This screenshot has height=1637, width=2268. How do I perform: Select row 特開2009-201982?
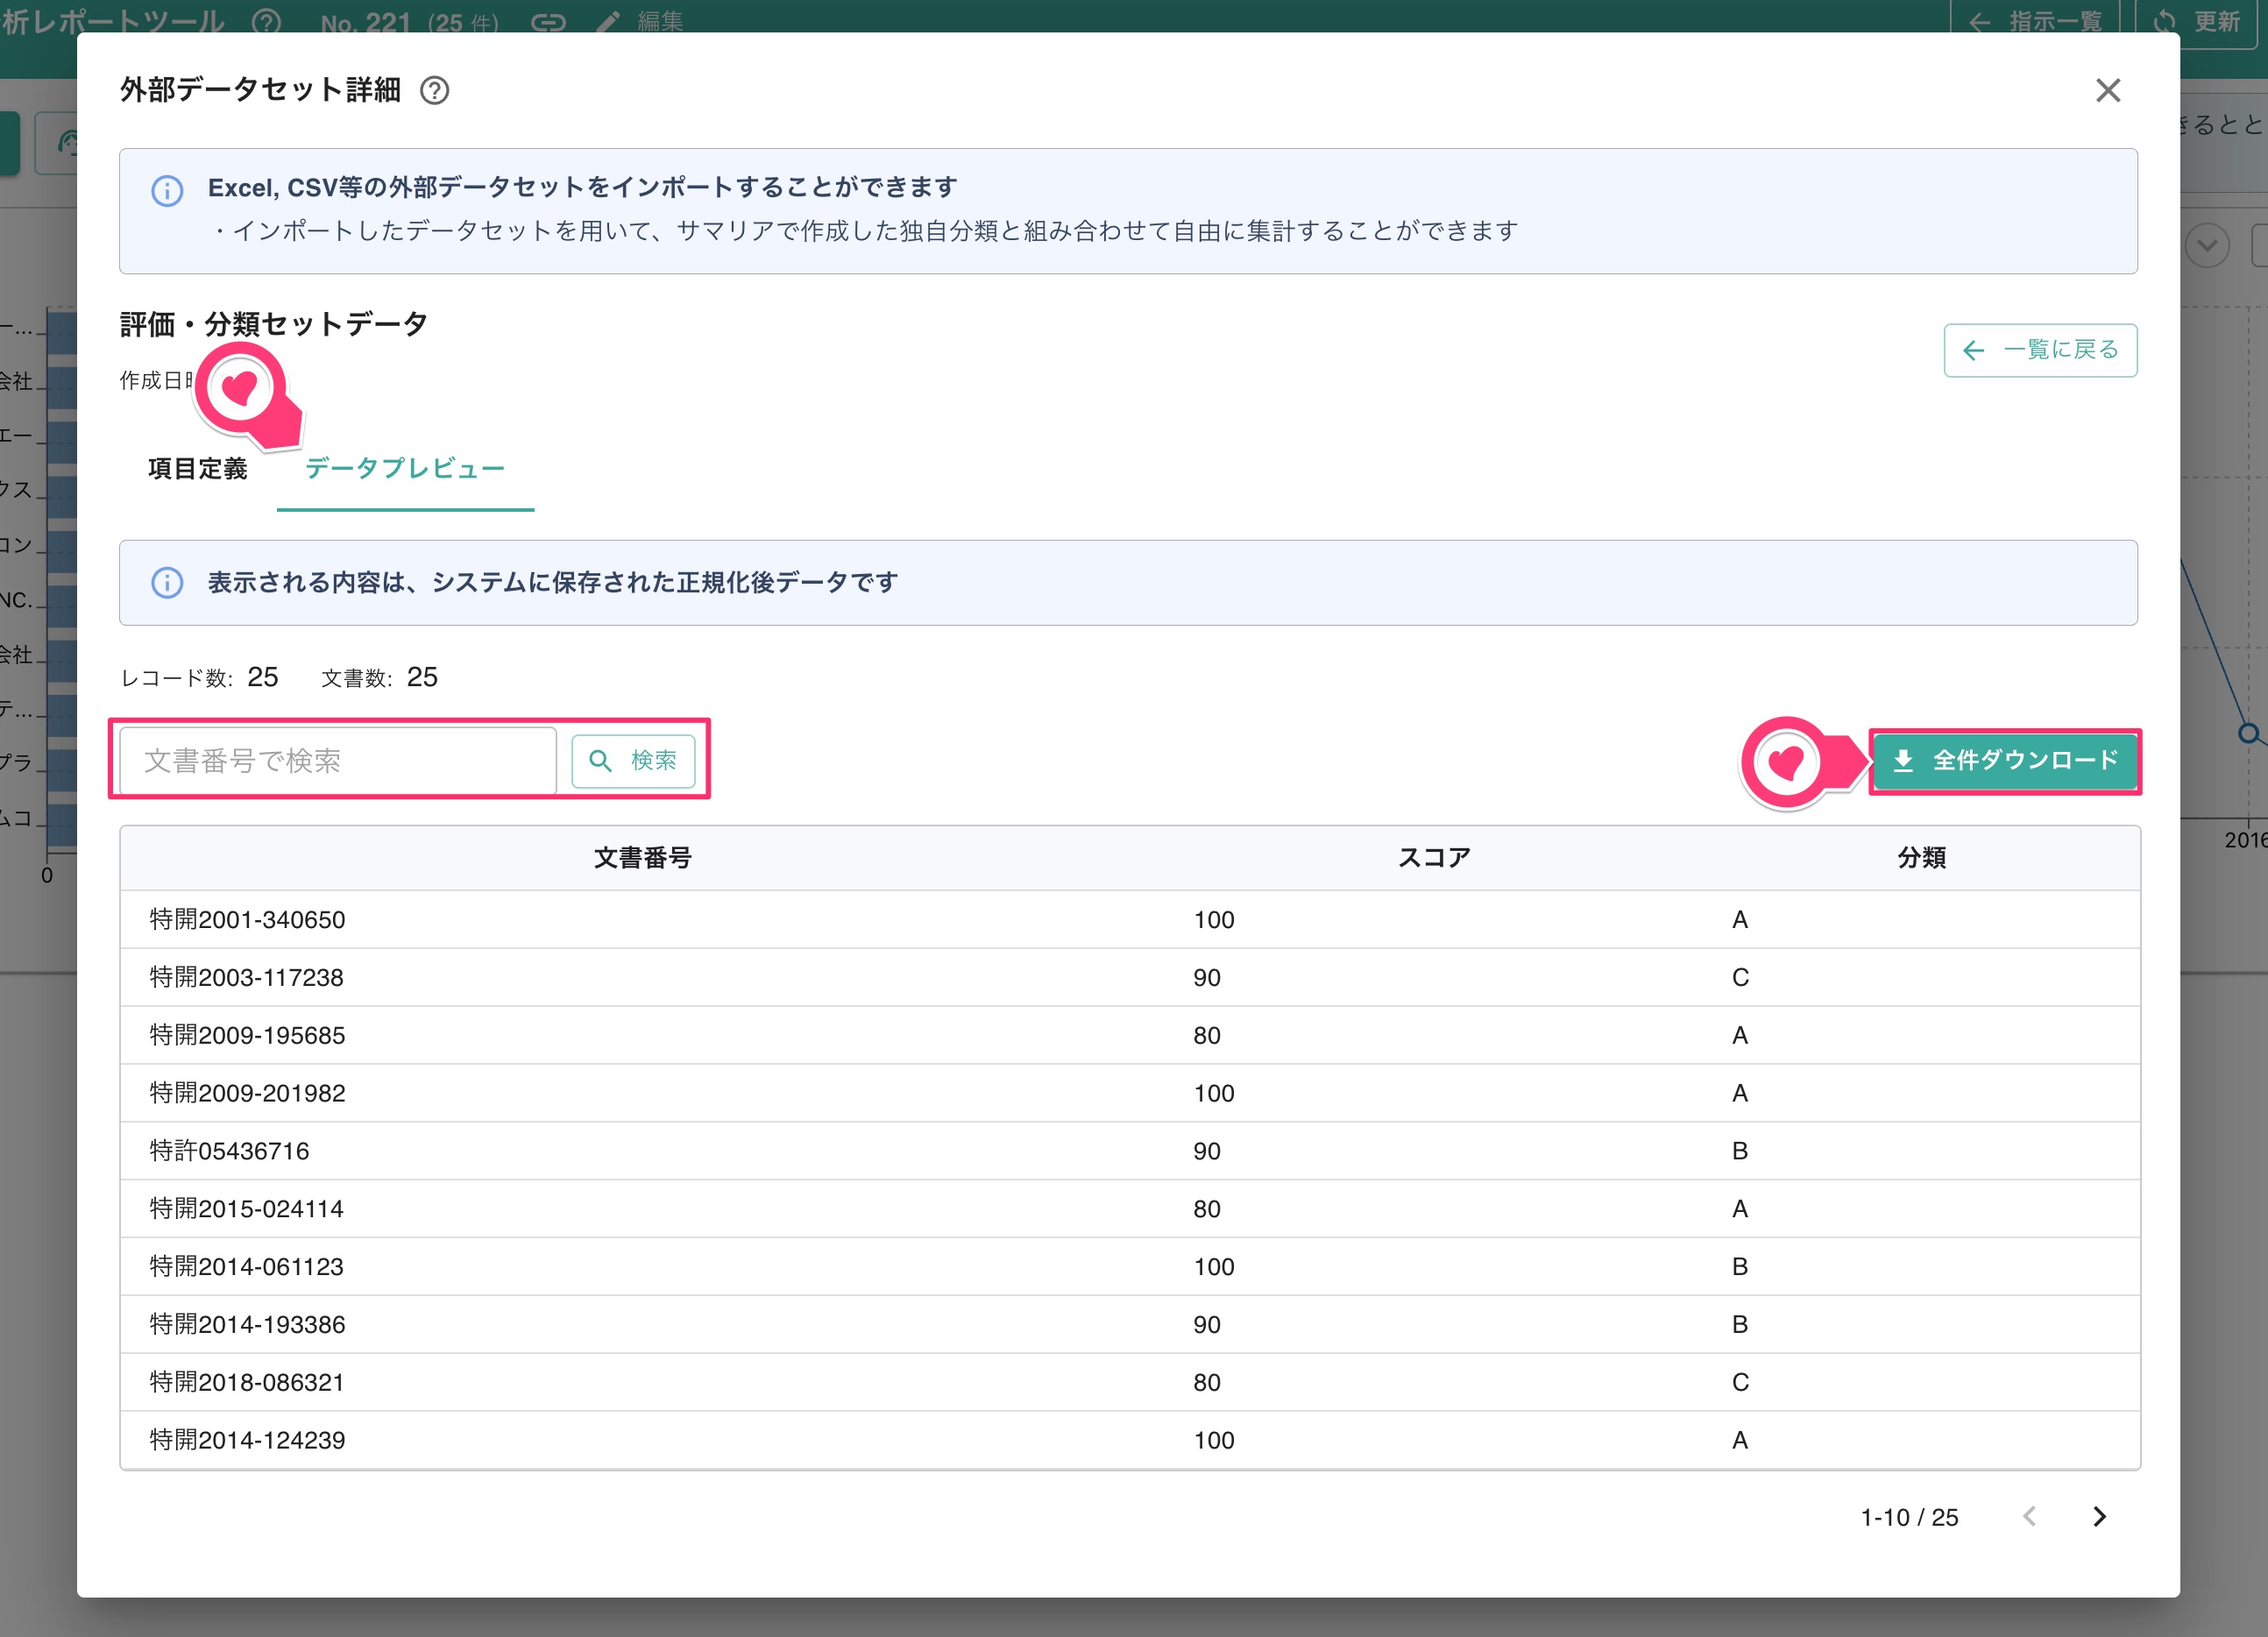click(x=1130, y=1094)
